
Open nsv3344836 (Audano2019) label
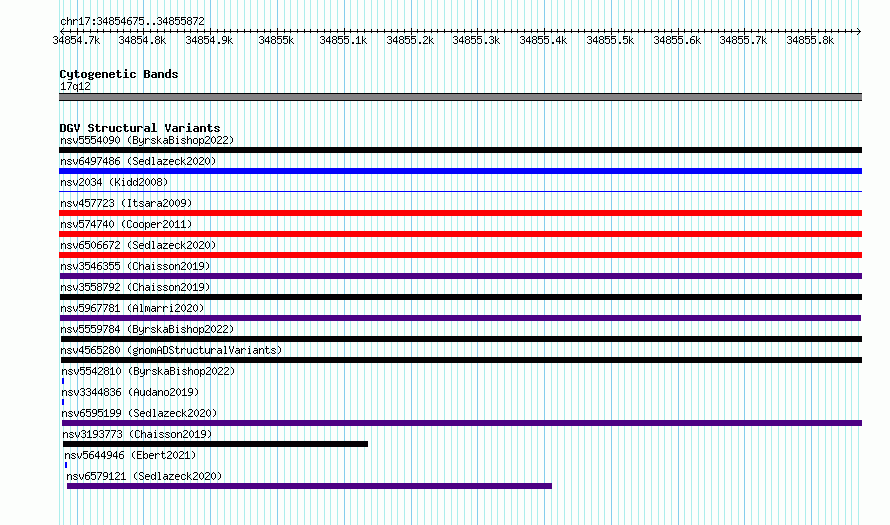[131, 392]
